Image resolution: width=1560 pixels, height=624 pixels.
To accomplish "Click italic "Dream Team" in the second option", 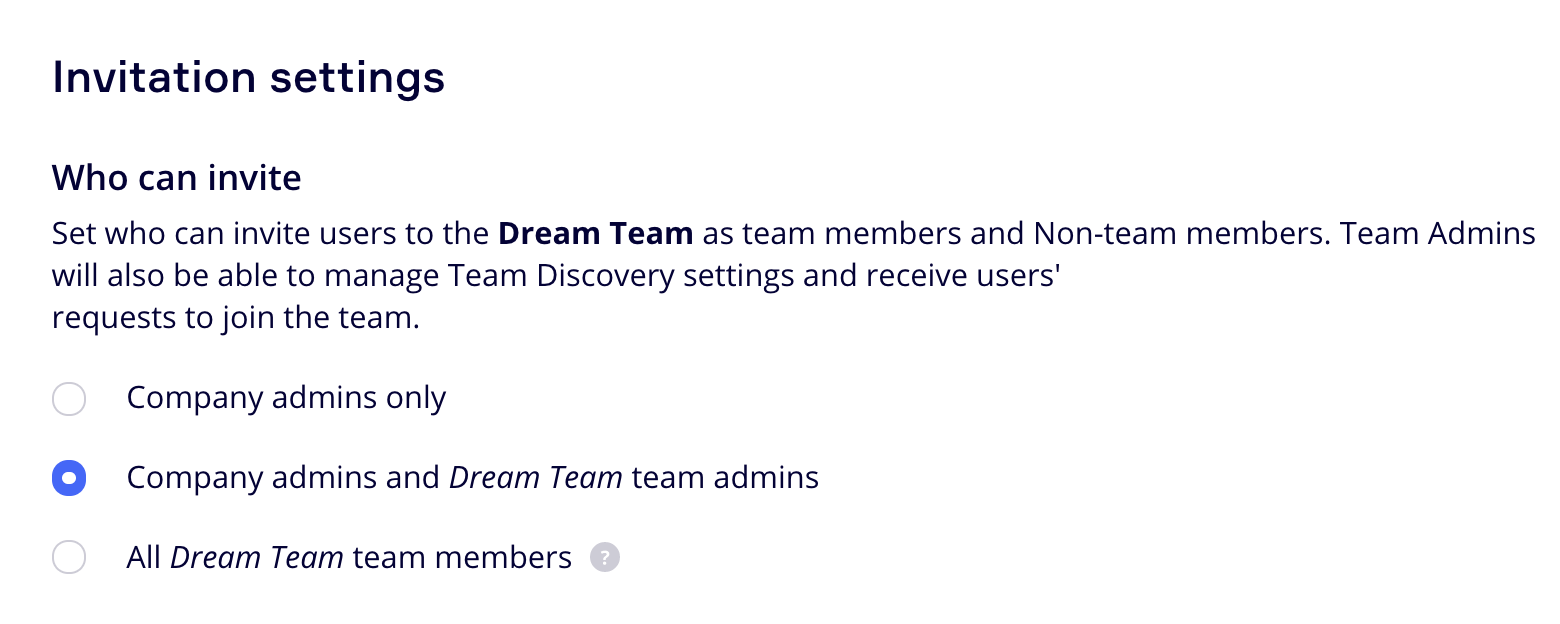I will click(x=536, y=478).
